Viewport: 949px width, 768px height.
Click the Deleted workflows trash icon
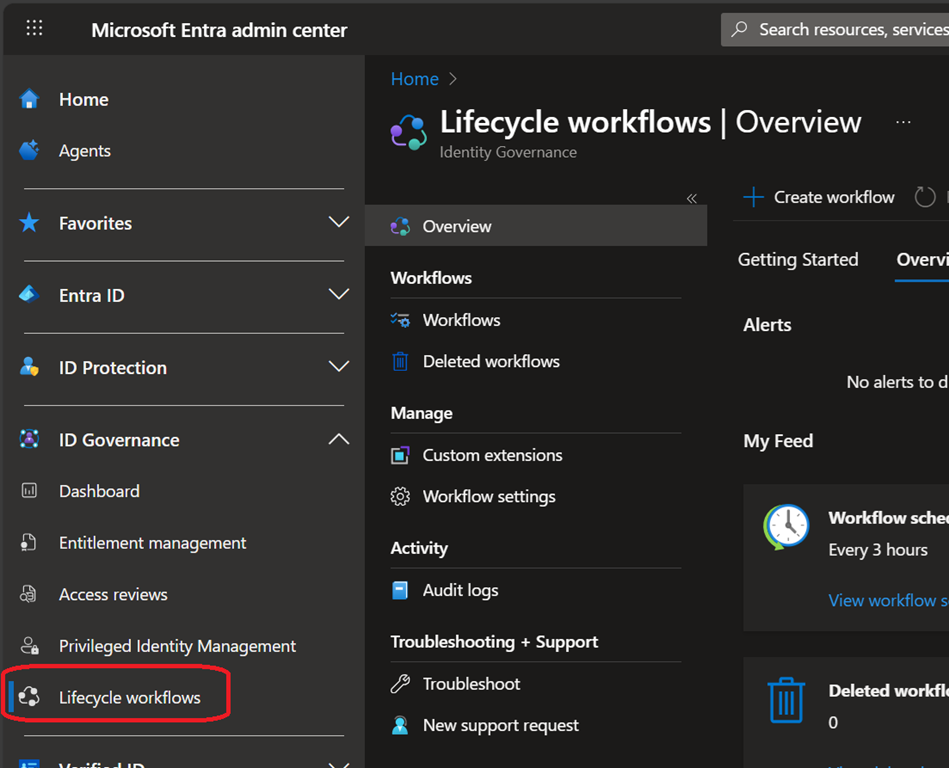[x=400, y=362]
